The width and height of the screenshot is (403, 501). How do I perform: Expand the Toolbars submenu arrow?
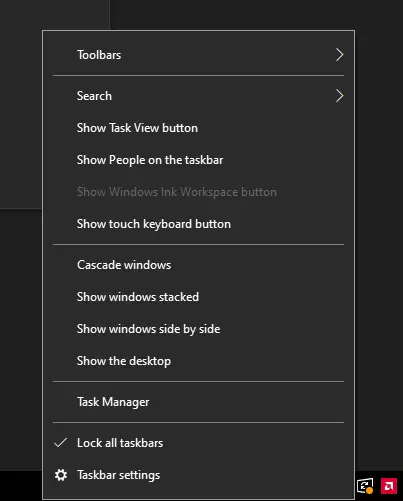point(339,55)
